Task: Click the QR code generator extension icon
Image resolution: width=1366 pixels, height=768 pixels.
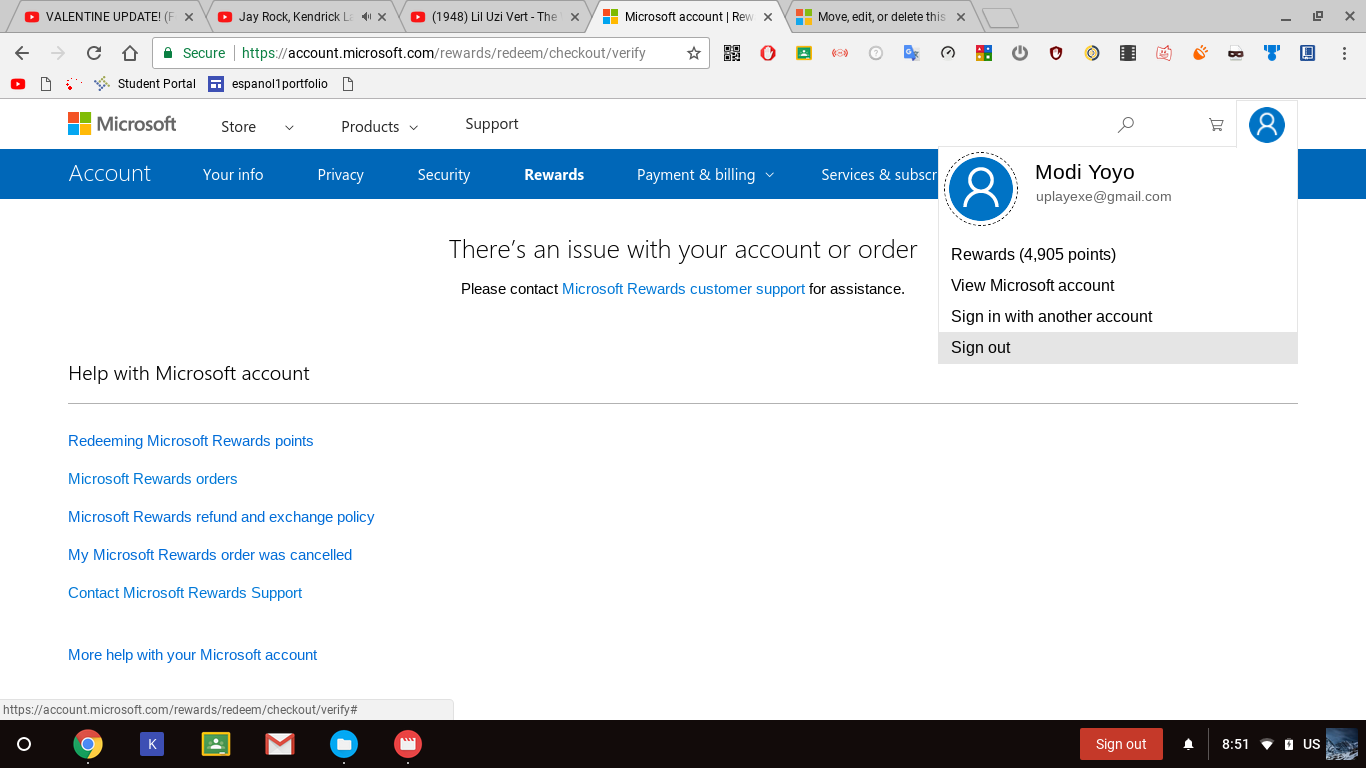Action: (732, 54)
